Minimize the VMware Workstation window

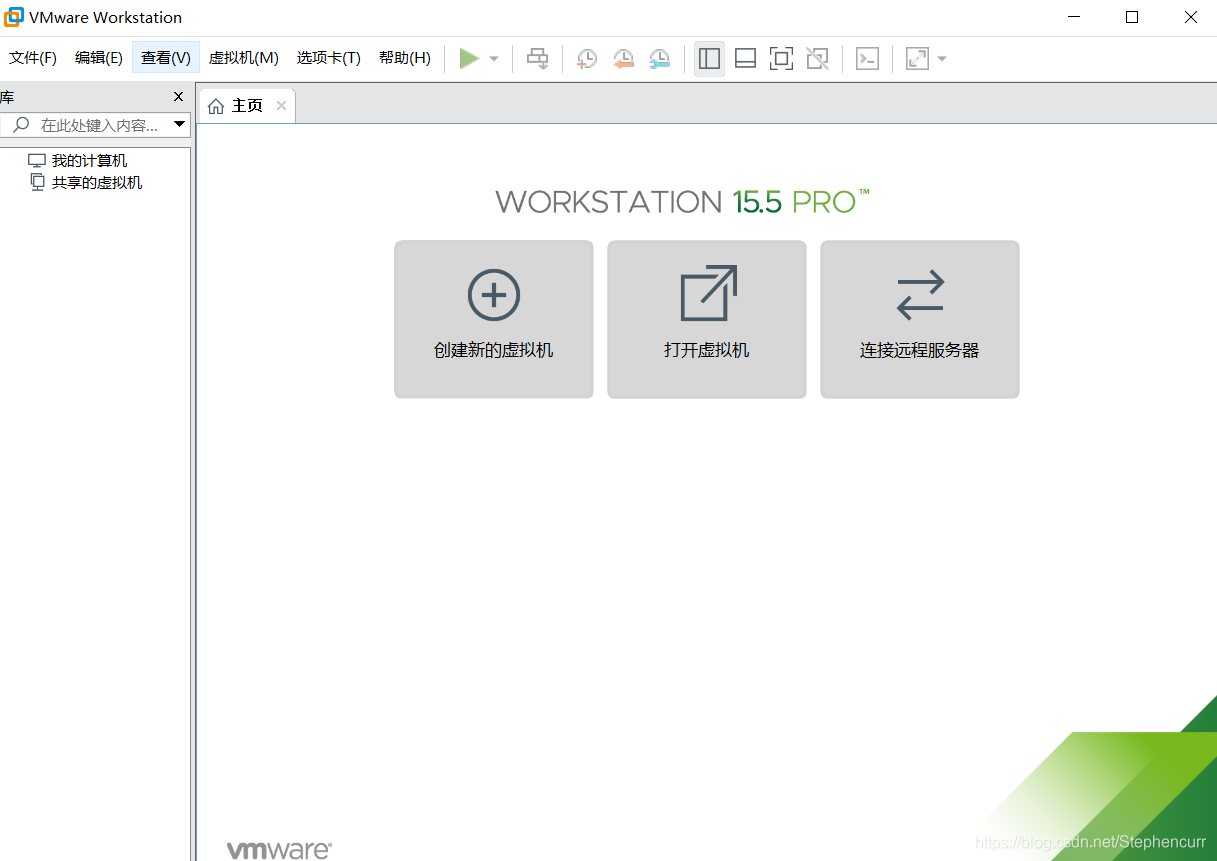[1074, 17]
